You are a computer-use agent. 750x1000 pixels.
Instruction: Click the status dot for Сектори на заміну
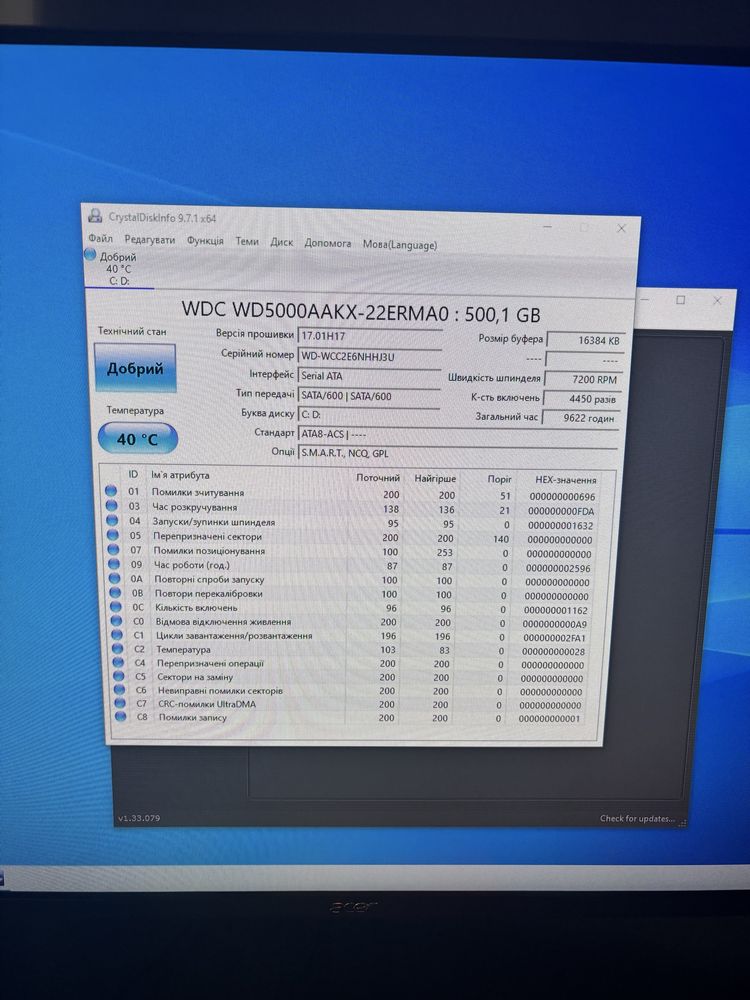coord(119,676)
